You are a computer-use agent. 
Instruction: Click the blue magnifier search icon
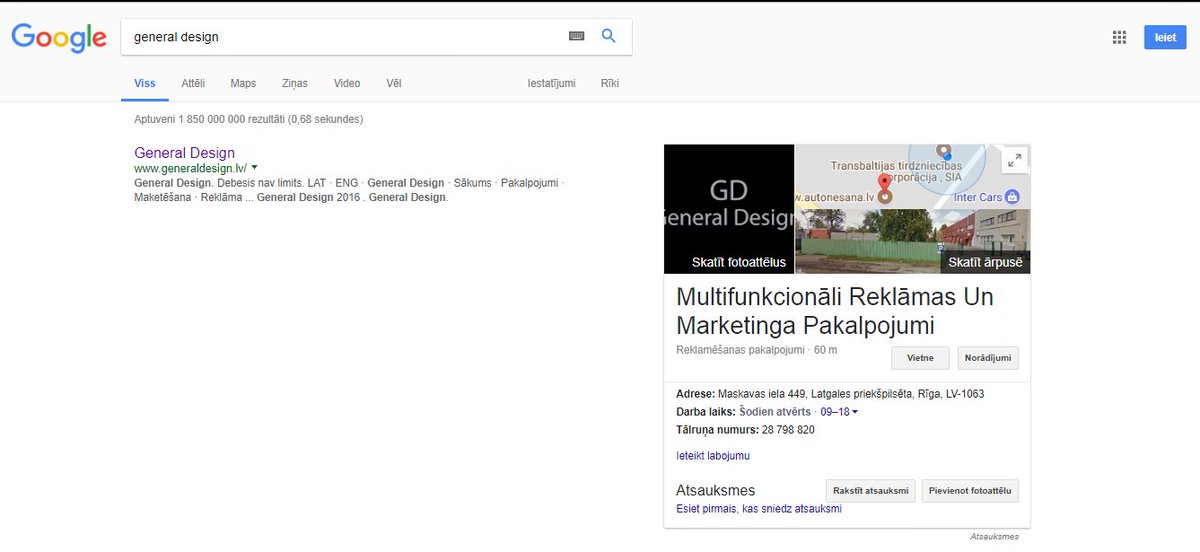coord(608,36)
